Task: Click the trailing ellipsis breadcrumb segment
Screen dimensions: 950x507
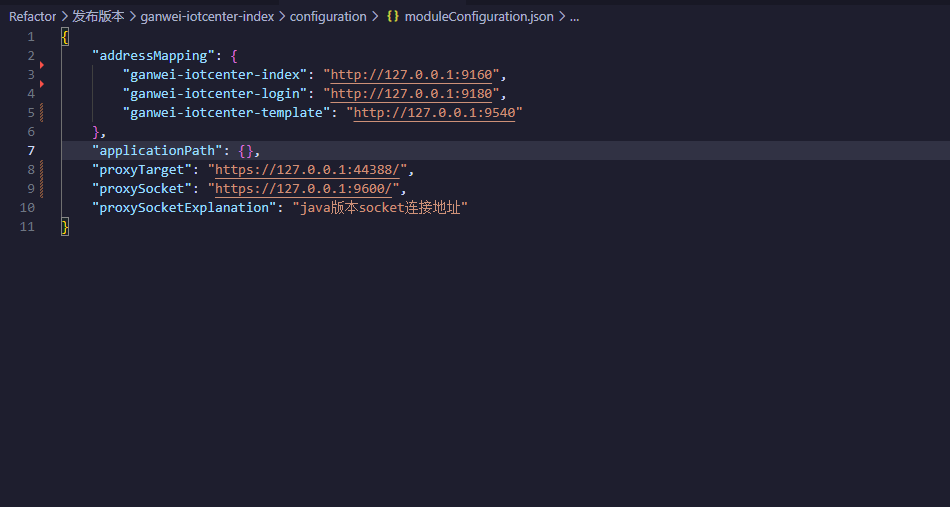Action: 574,17
